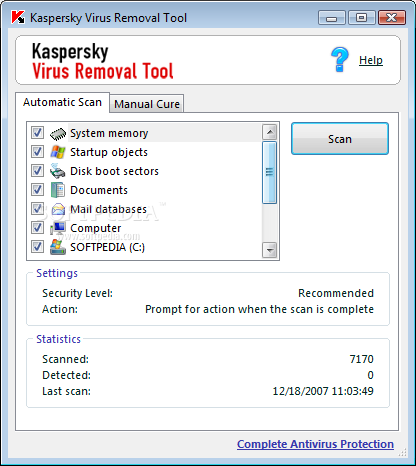Screen dimensions: 416x466
Task: Click the Computer monitor icon
Action: coord(58,228)
